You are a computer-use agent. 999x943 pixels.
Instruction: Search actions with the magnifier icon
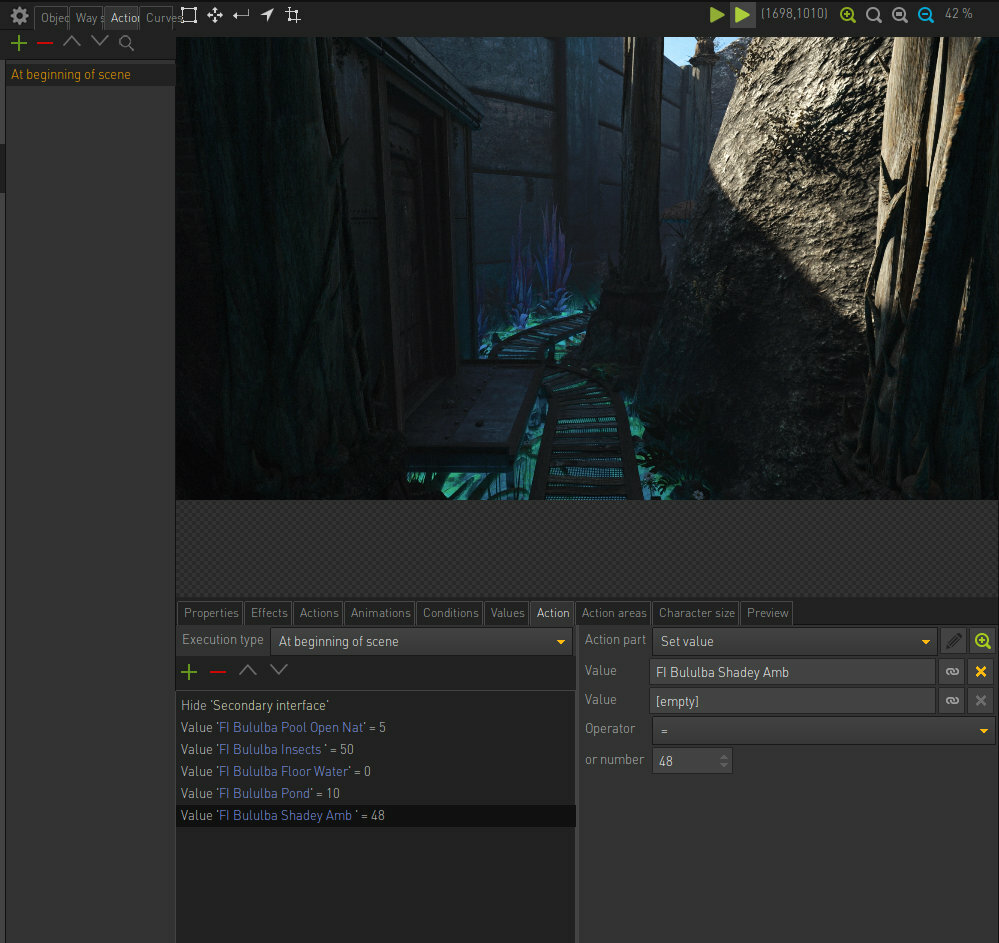126,43
